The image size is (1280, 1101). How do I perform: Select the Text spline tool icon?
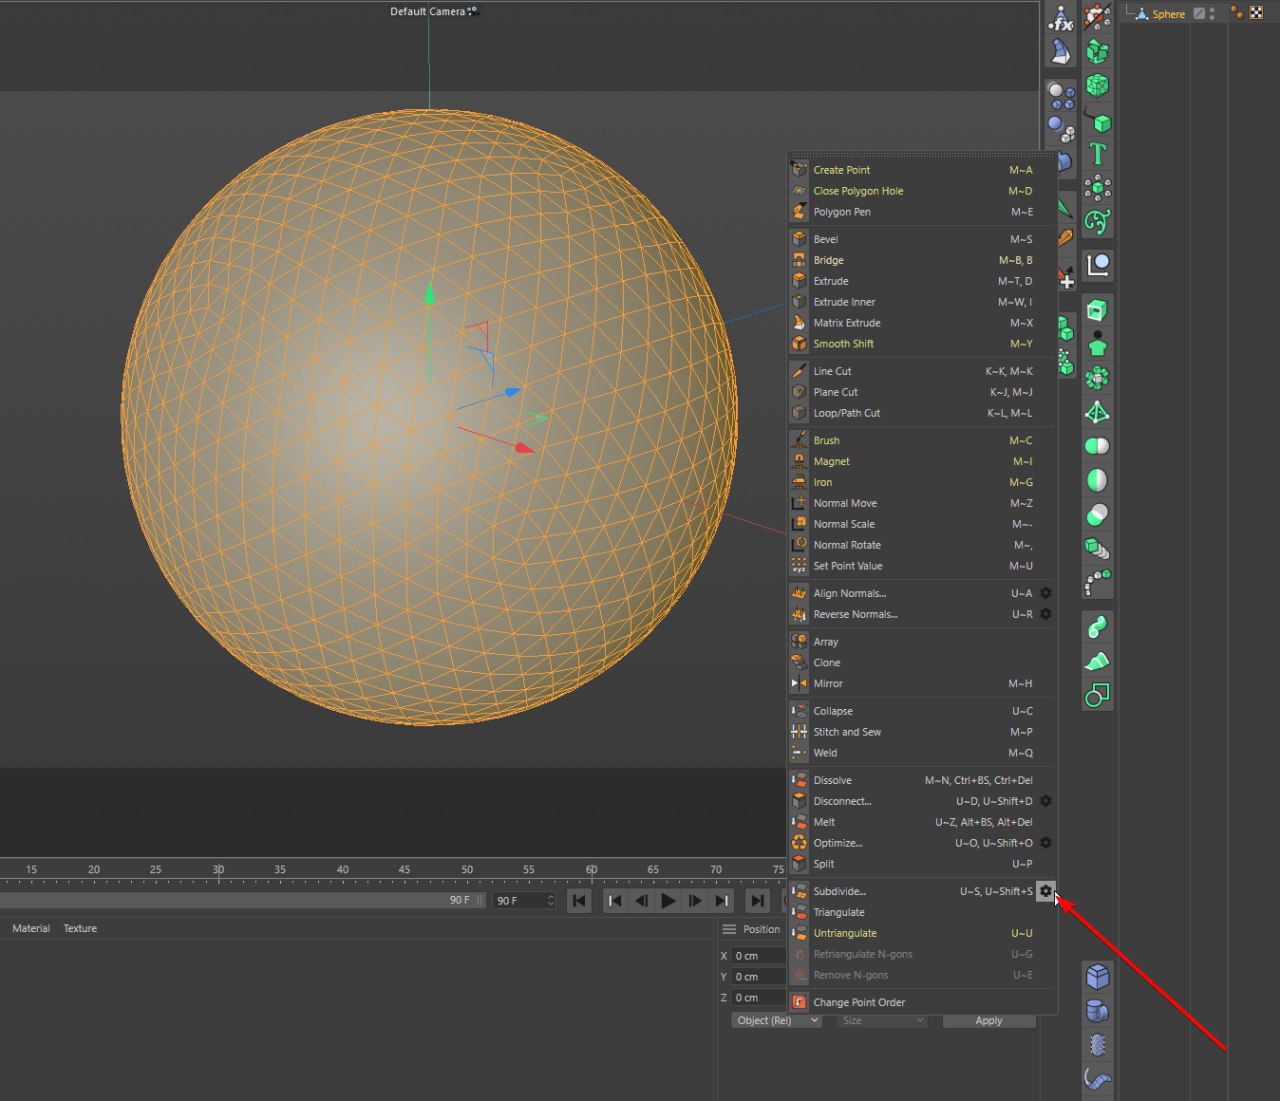point(1098,154)
